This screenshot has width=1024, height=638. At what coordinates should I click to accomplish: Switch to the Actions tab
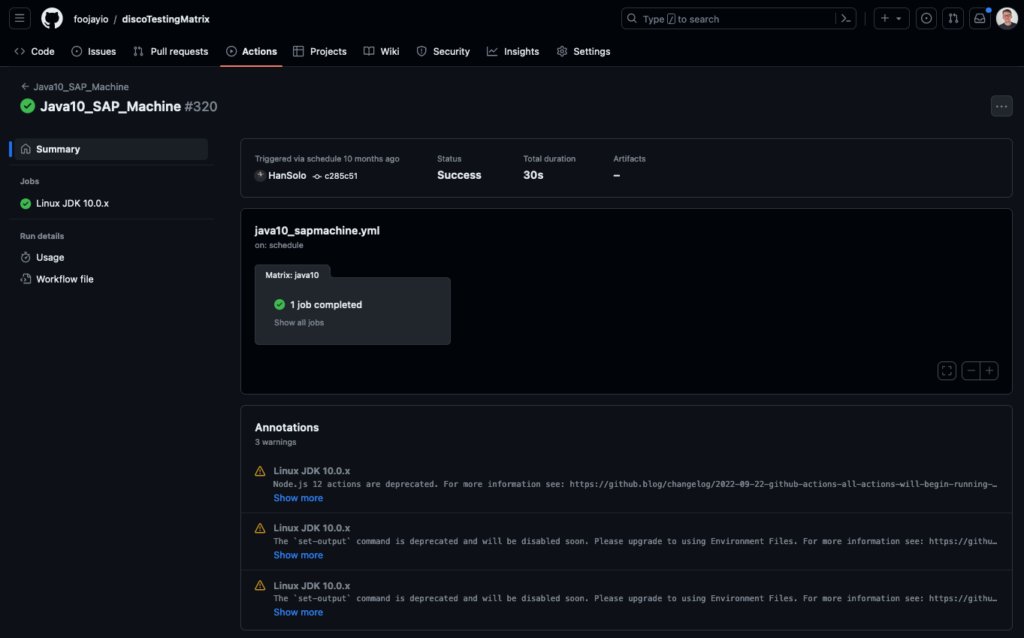pos(251,51)
